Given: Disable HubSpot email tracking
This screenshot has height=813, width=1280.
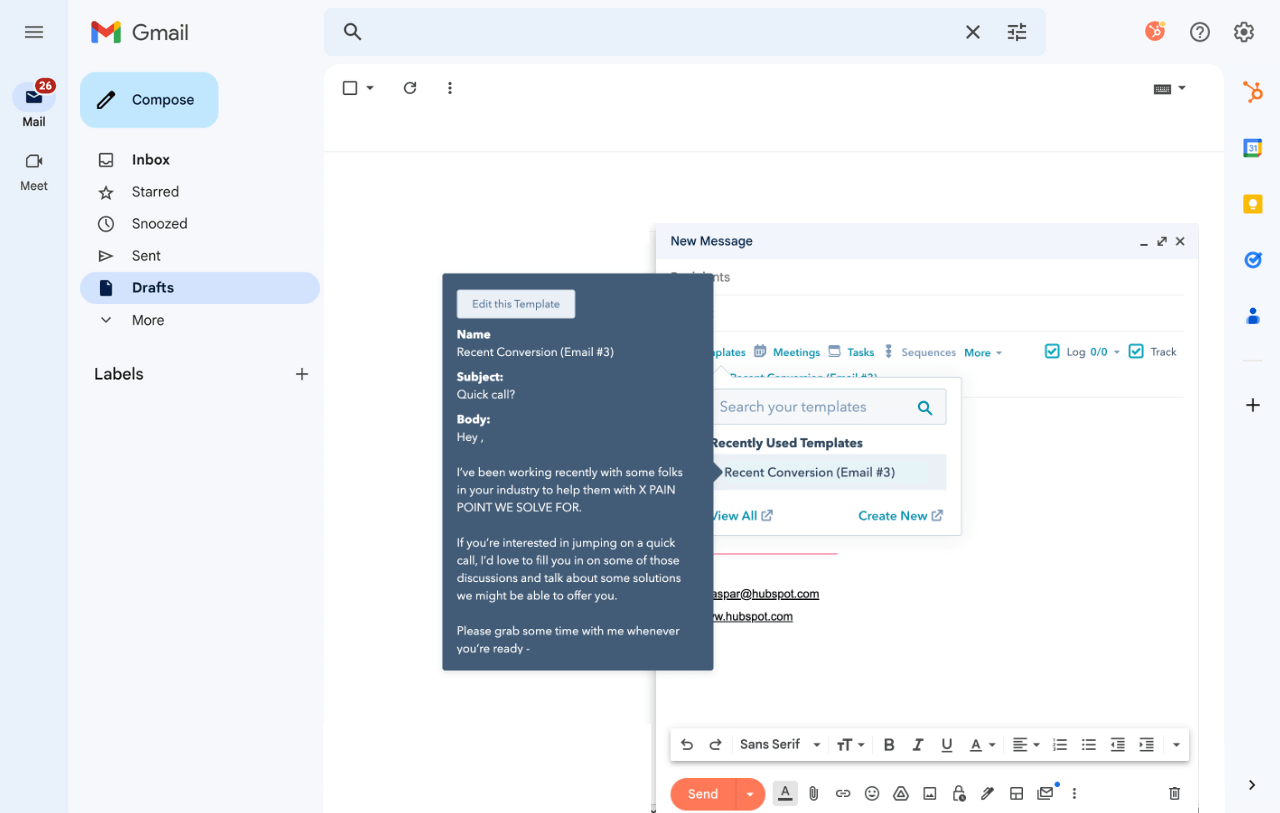Looking at the screenshot, I should tap(1136, 351).
